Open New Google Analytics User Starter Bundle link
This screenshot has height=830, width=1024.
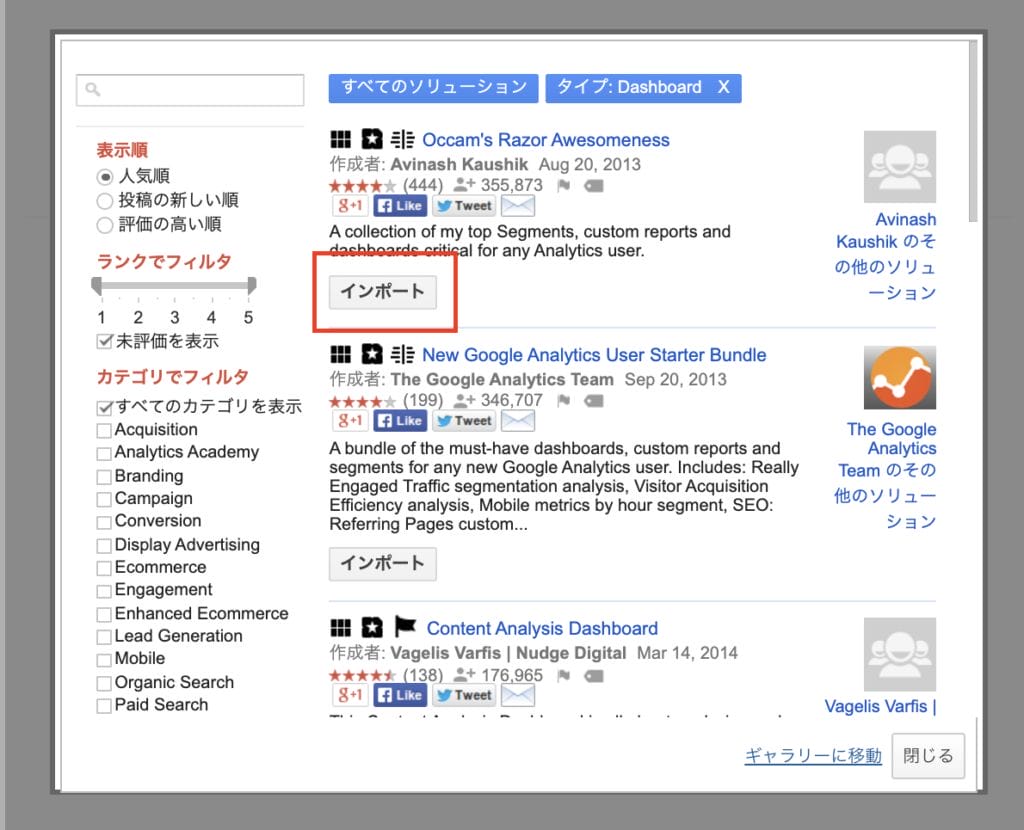(x=594, y=355)
